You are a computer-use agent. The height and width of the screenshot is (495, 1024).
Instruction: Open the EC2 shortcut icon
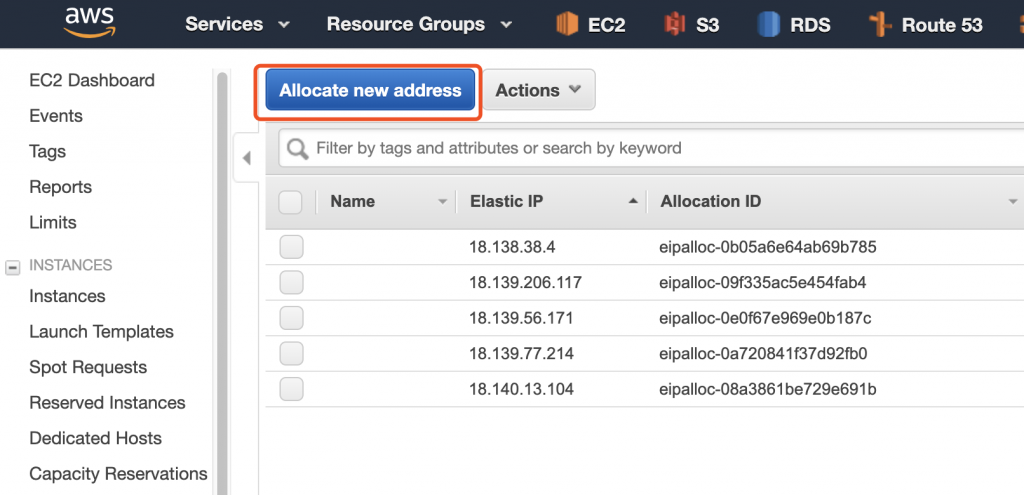(567, 25)
